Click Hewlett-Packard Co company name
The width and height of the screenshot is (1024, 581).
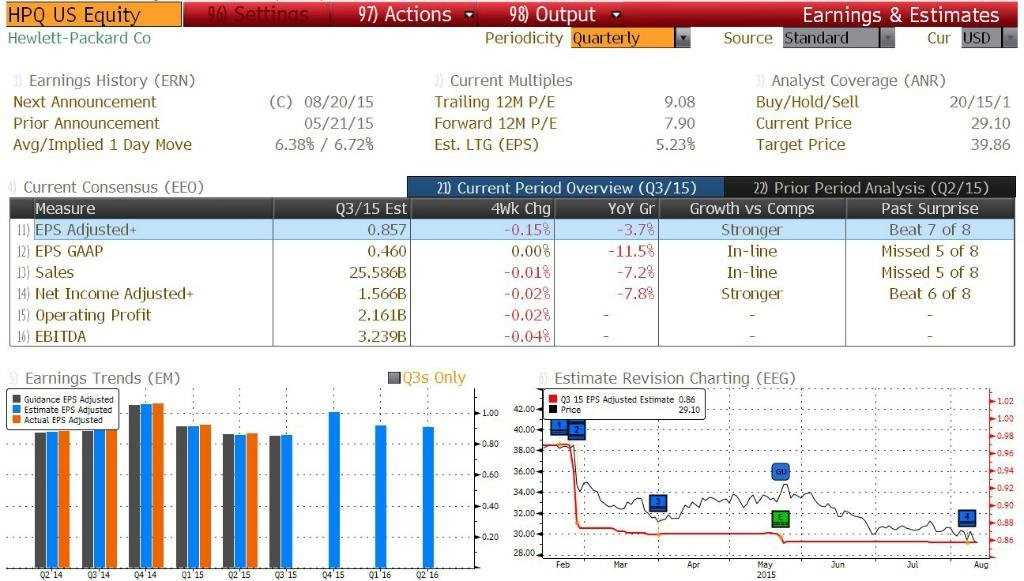tap(79, 38)
